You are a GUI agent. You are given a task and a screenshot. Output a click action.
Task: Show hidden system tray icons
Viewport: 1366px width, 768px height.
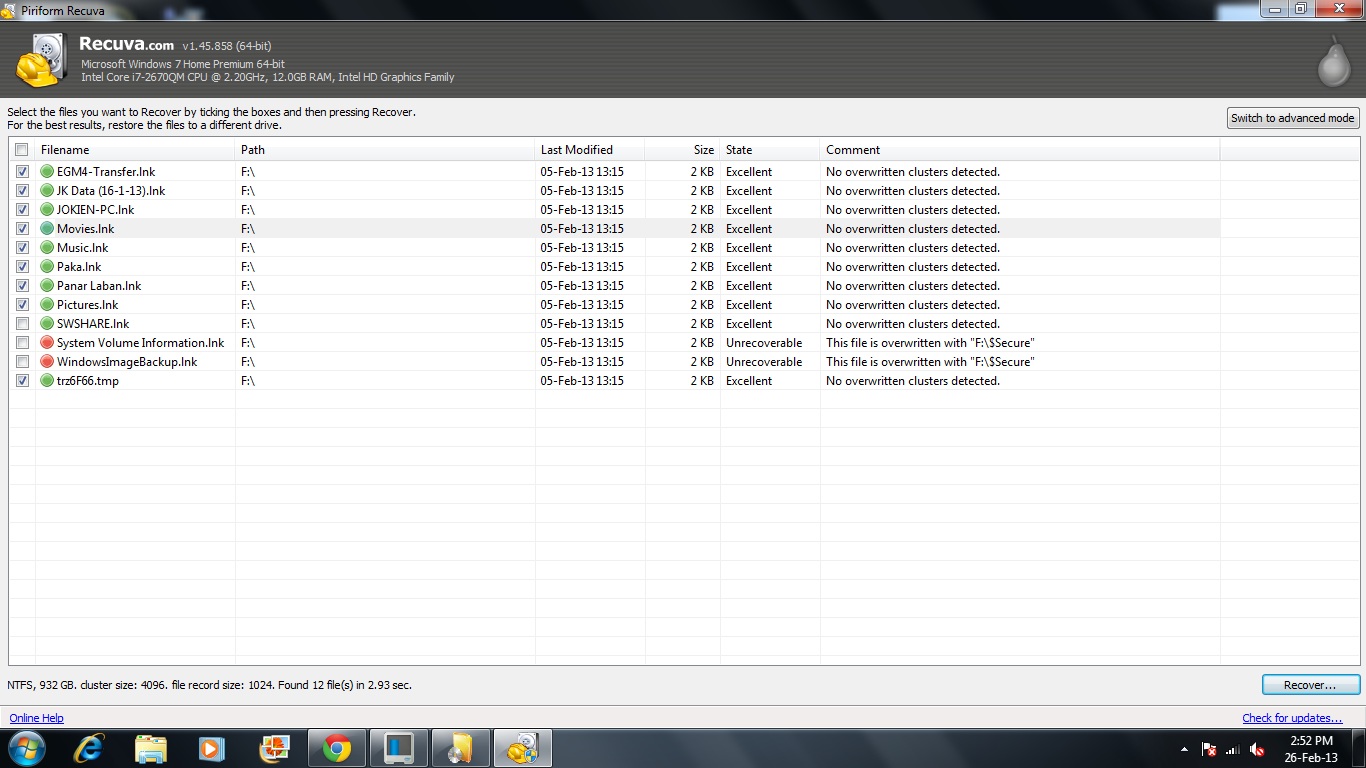pos(1184,750)
